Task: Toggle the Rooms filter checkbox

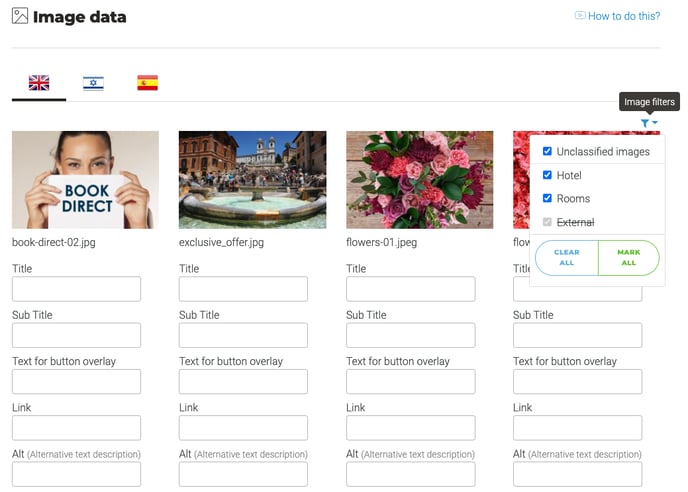Action: coord(547,198)
